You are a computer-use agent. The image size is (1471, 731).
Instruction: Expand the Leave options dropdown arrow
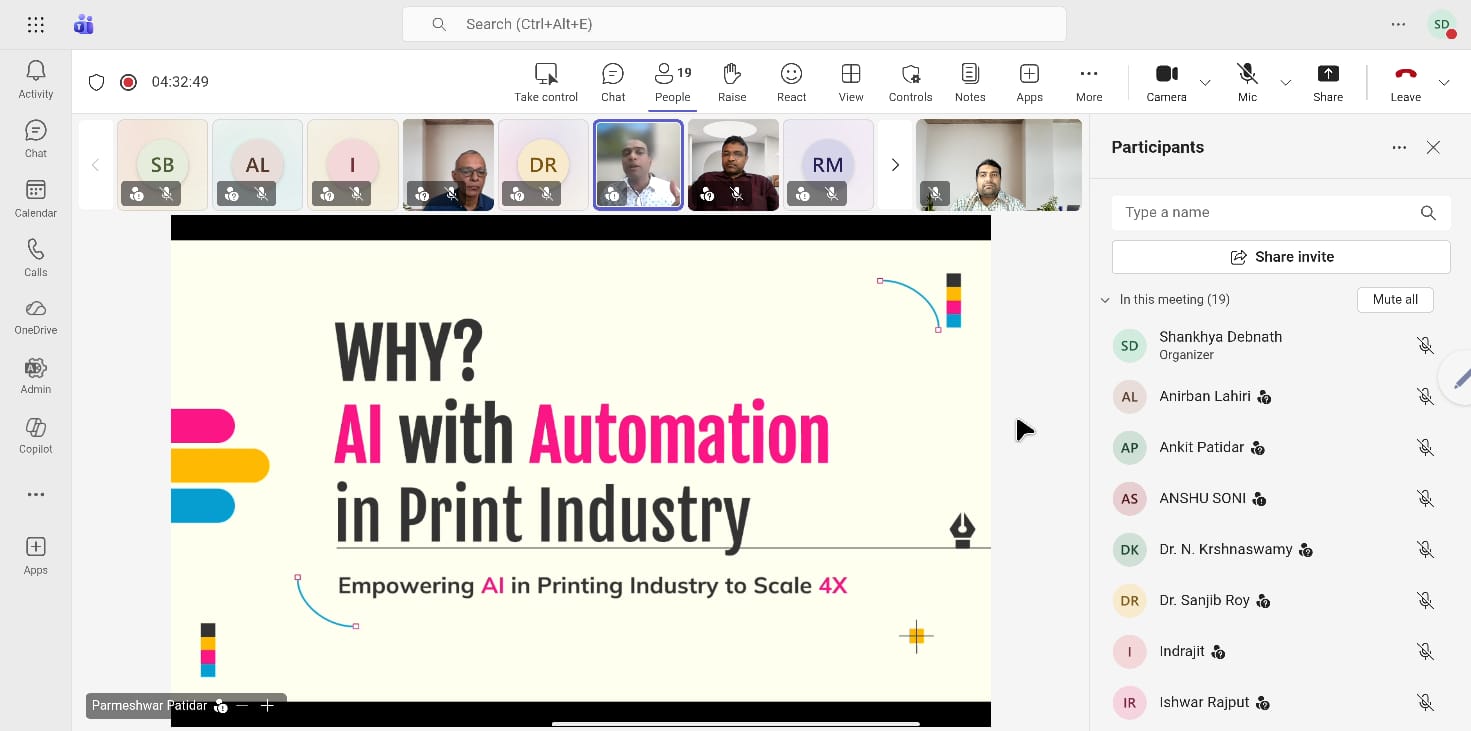coord(1443,82)
